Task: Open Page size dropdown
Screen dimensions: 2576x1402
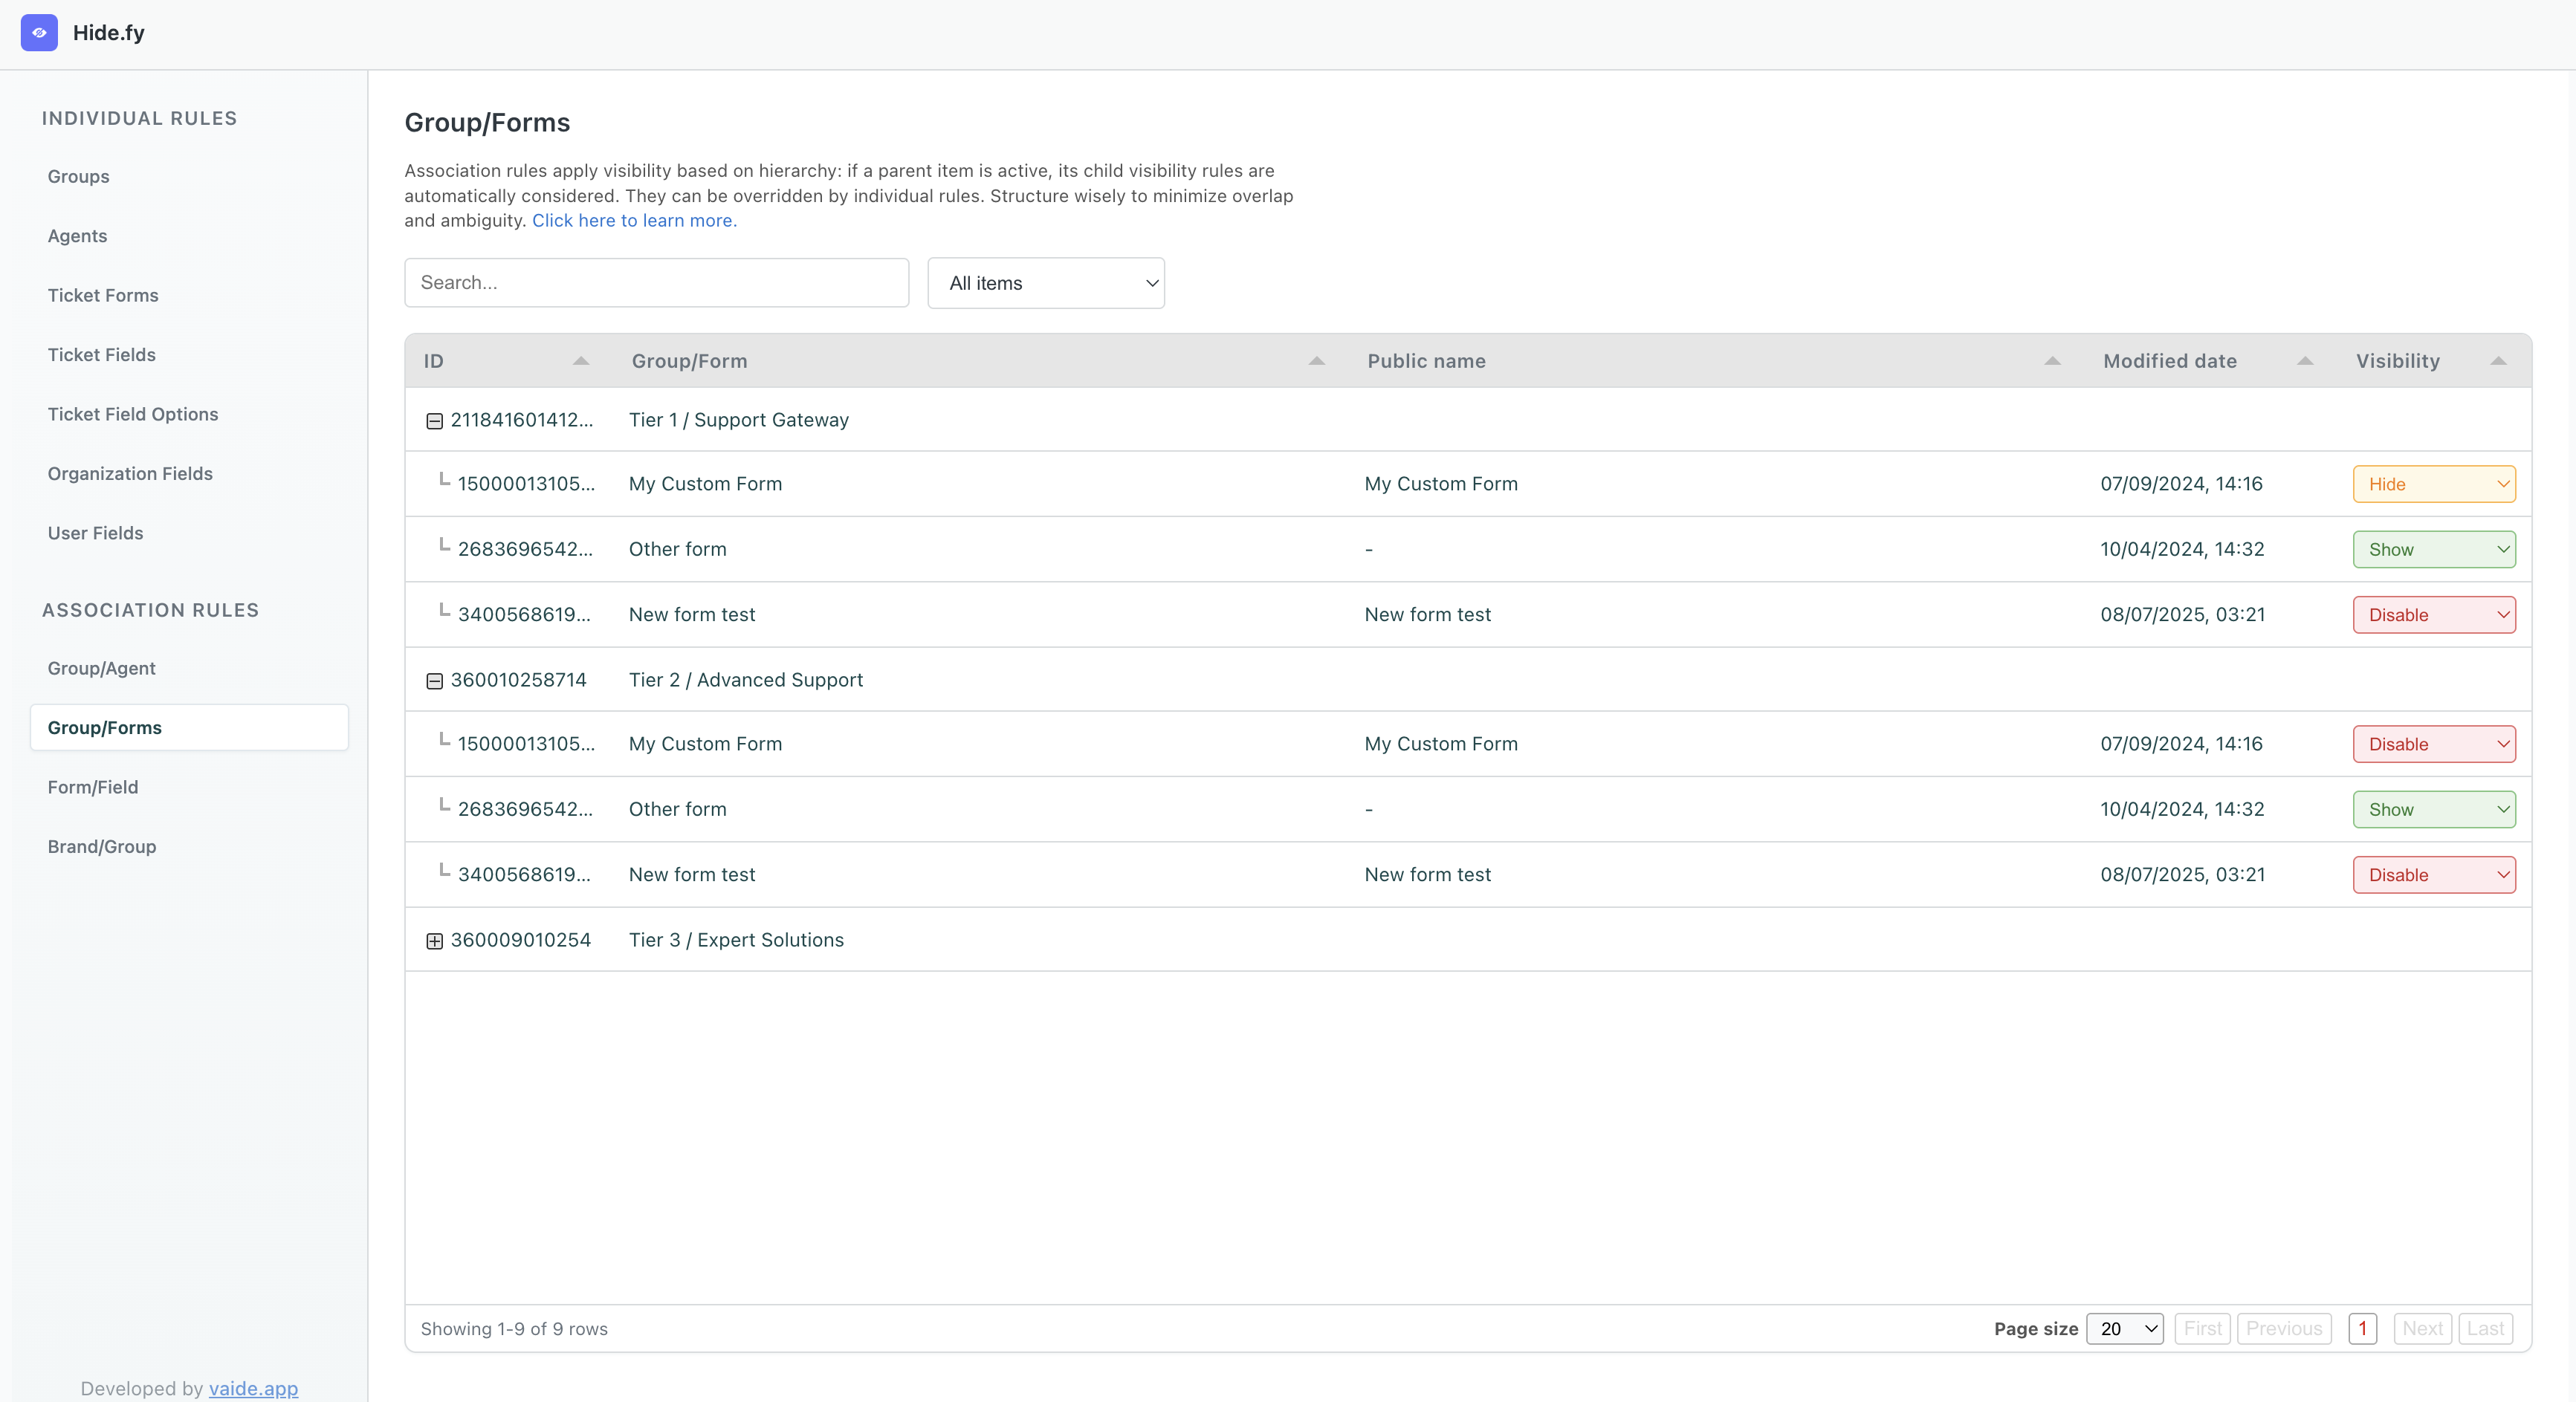Action: 2124,1328
